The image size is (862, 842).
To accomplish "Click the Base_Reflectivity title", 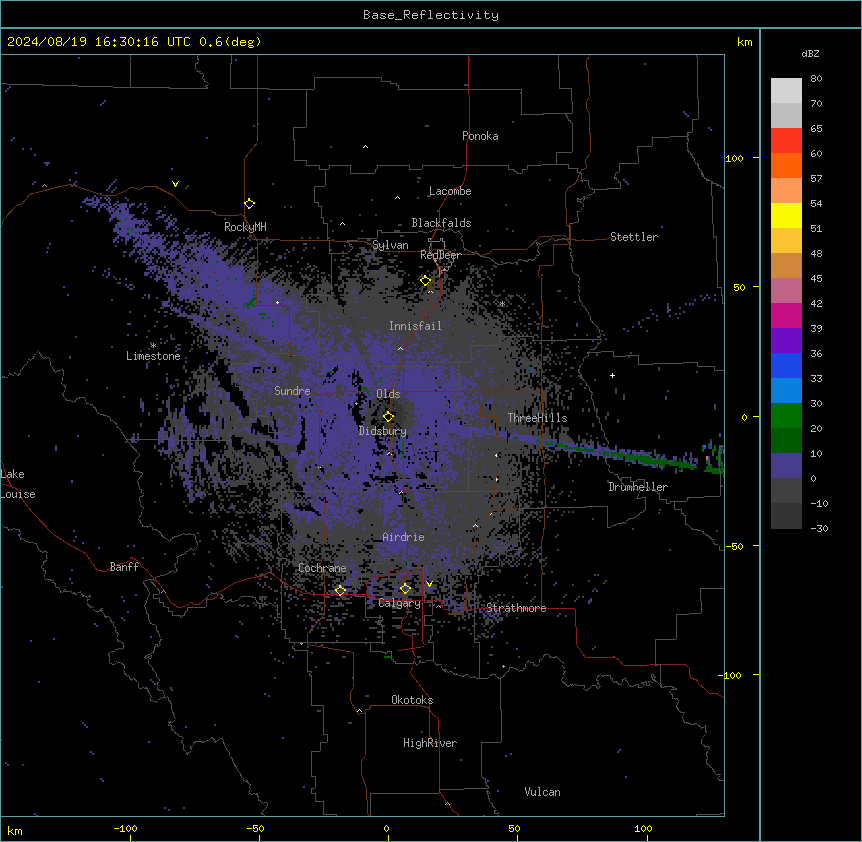I will pyautogui.click(x=431, y=15).
